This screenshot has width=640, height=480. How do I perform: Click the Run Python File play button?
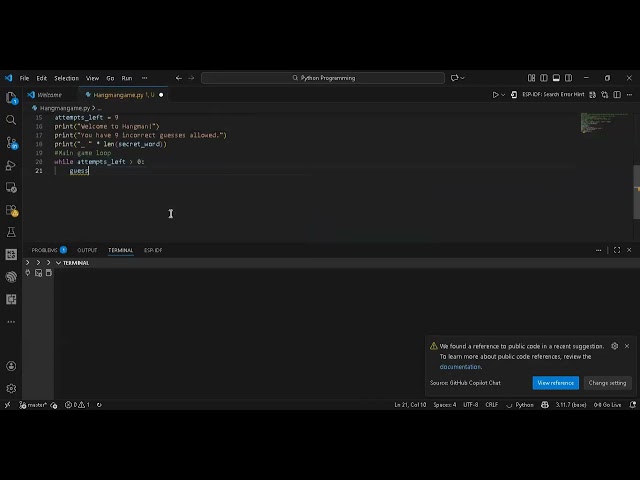point(495,95)
